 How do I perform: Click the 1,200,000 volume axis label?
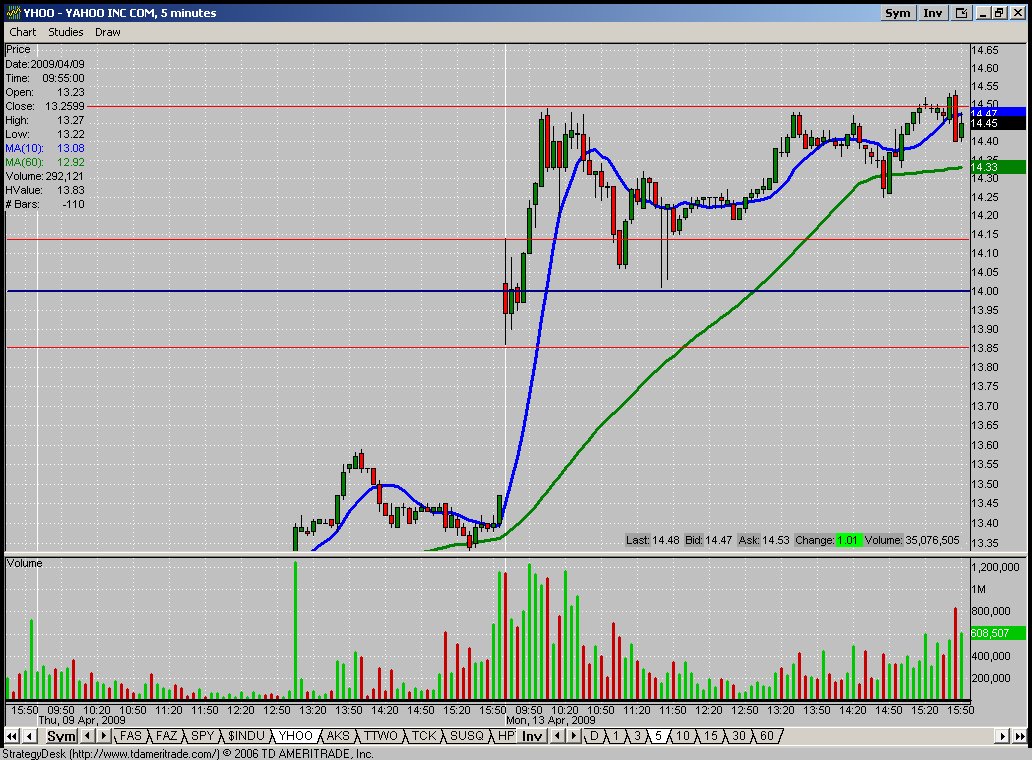995,567
